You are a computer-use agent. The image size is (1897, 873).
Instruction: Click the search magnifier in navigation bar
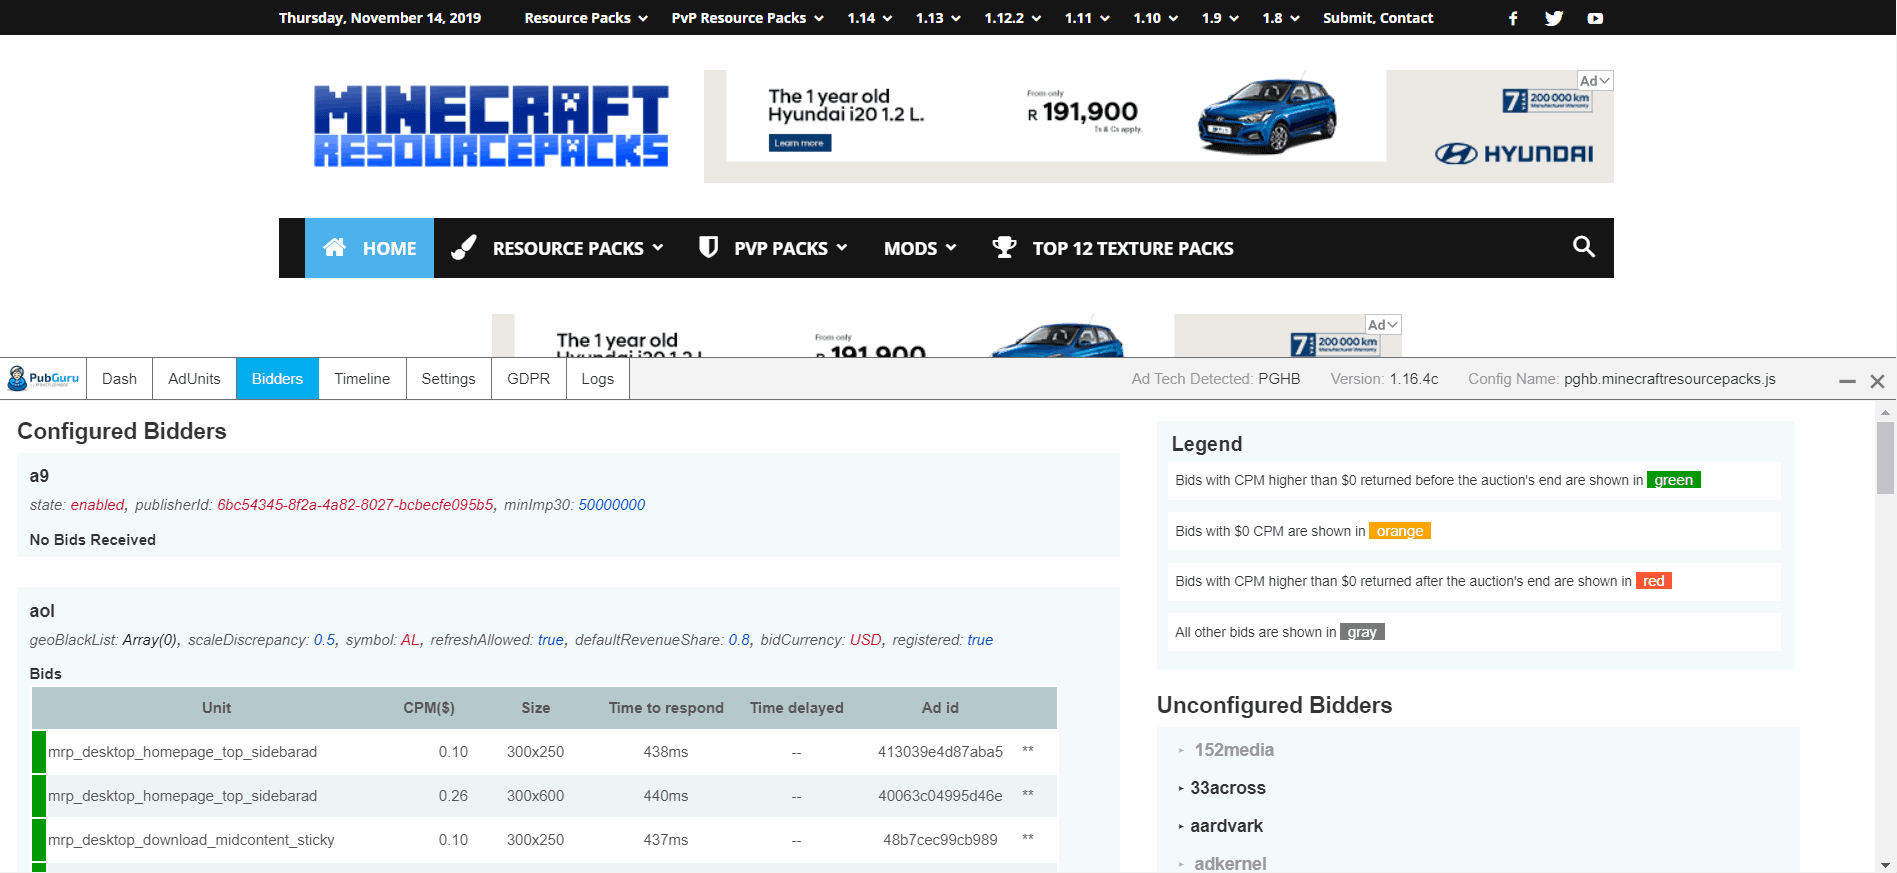1583,247
